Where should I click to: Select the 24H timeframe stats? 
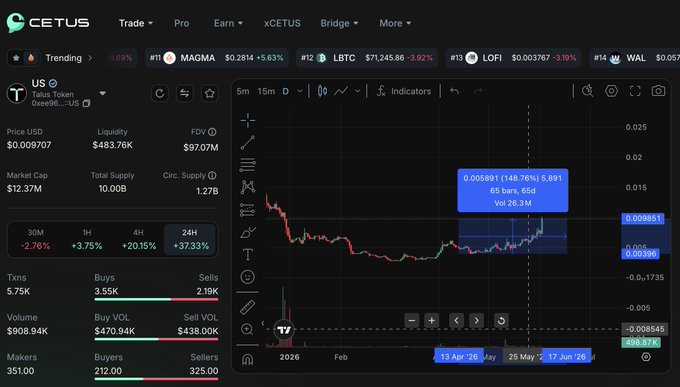tap(190, 239)
